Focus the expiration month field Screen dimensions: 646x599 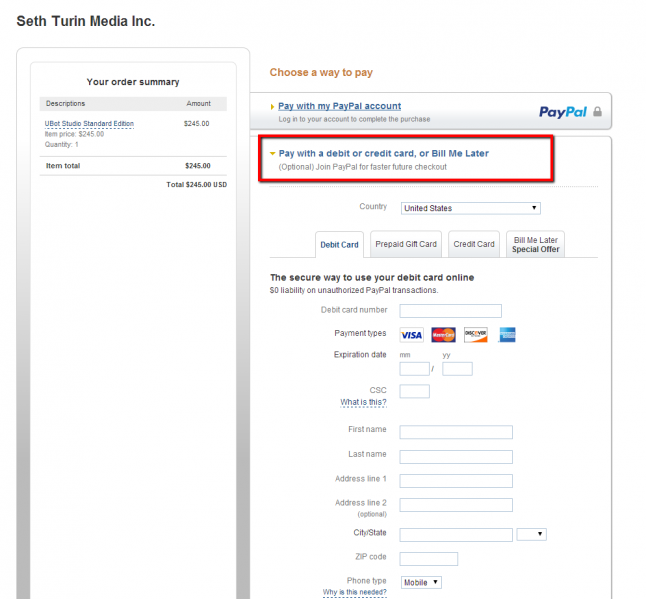pyautogui.click(x=414, y=369)
